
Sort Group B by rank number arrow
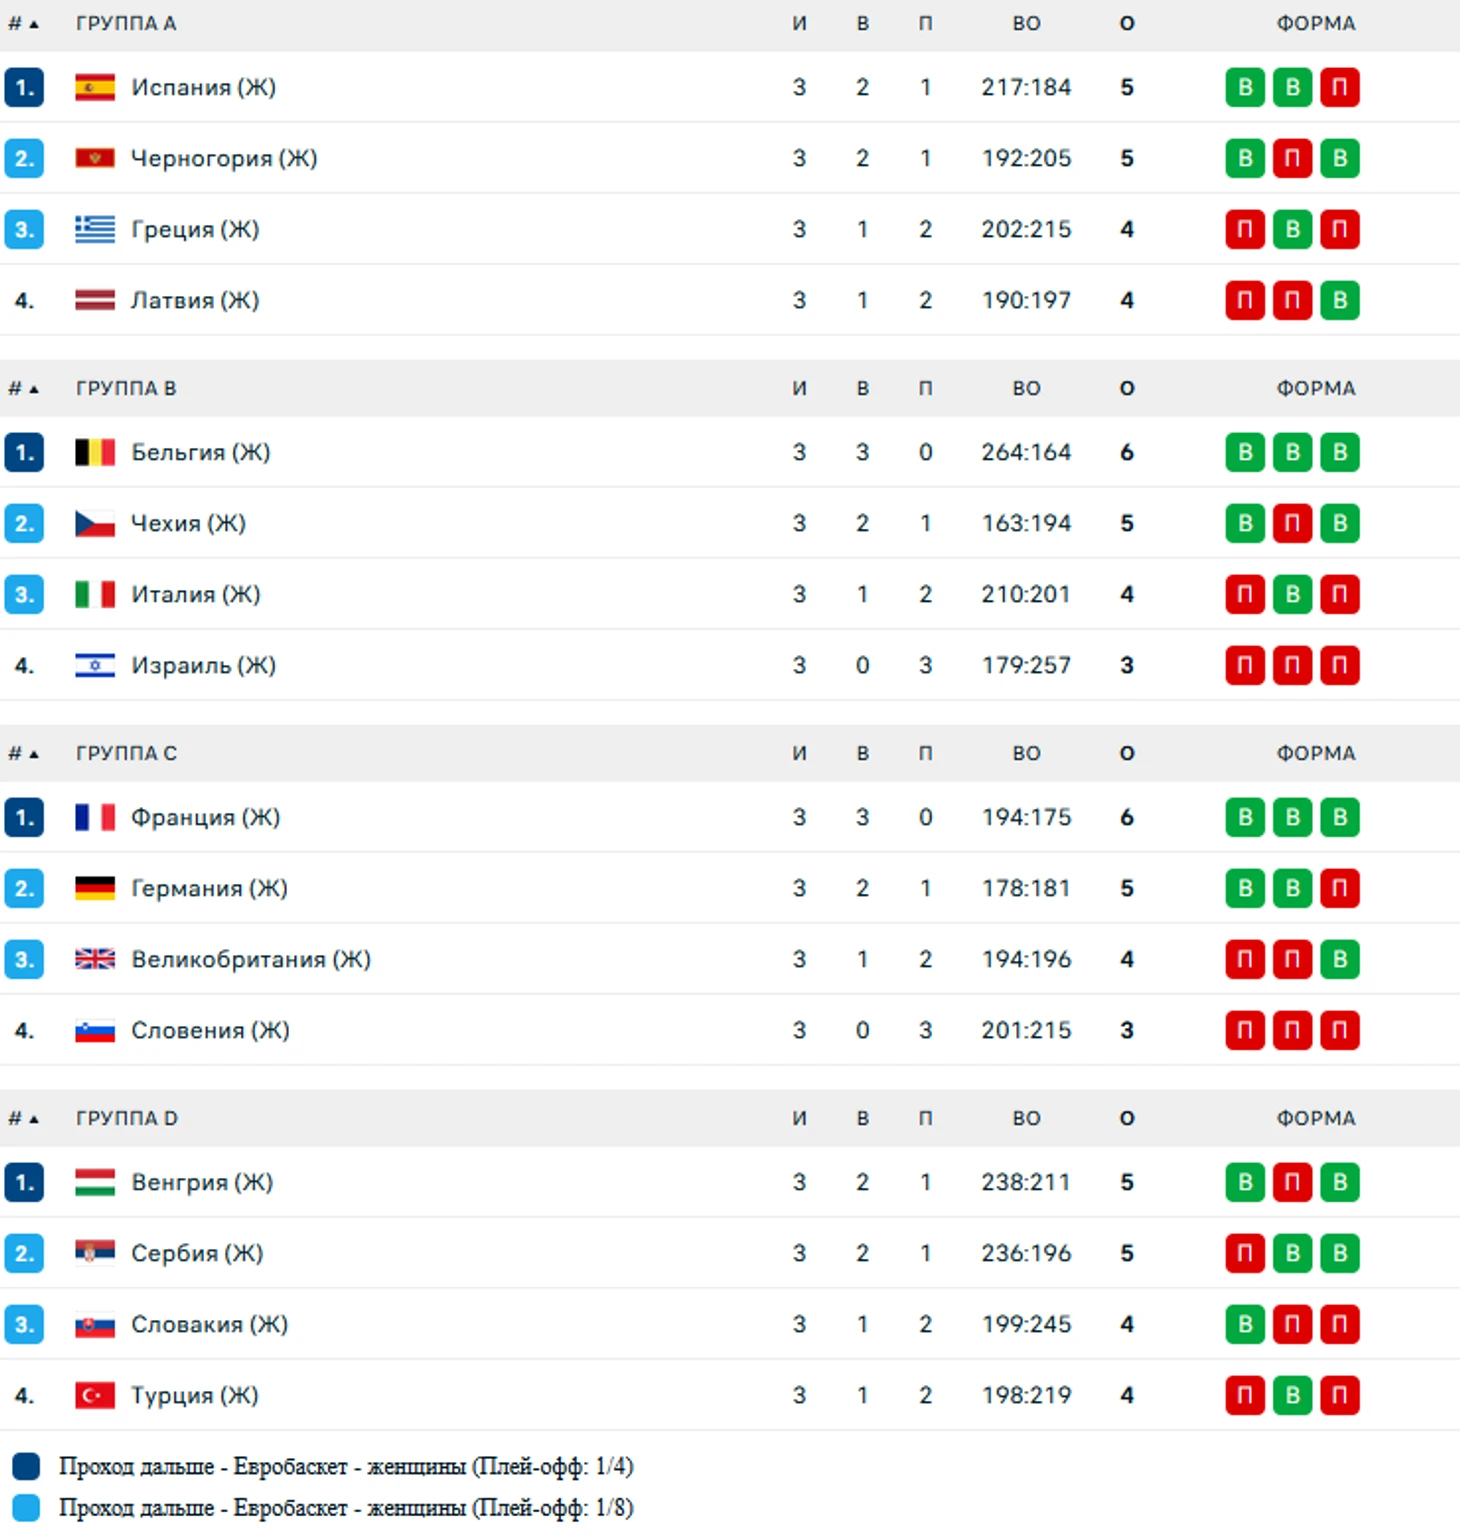tap(23, 388)
